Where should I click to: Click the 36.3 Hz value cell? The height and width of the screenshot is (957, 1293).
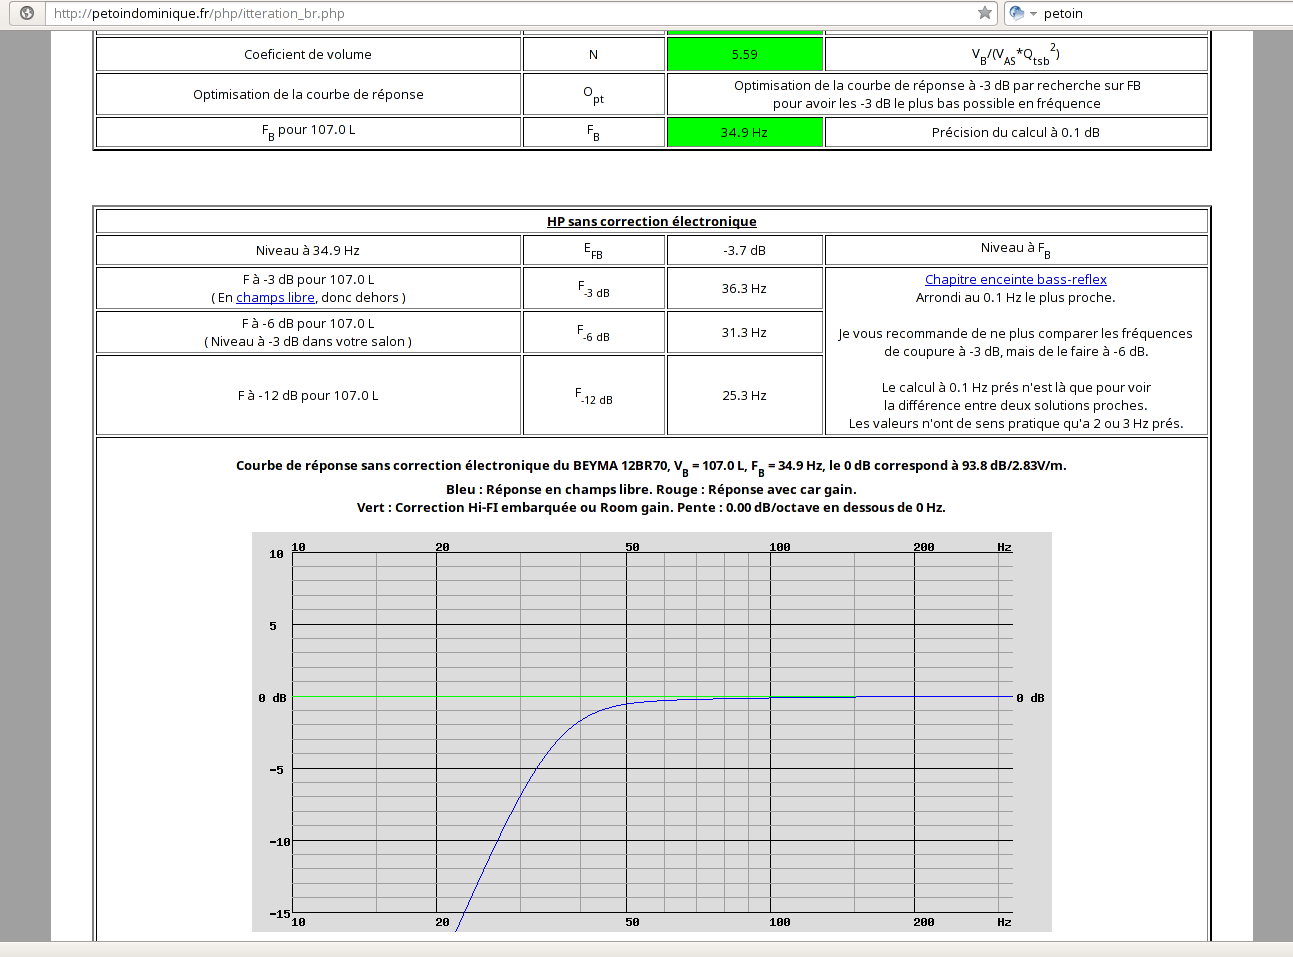[x=744, y=289]
